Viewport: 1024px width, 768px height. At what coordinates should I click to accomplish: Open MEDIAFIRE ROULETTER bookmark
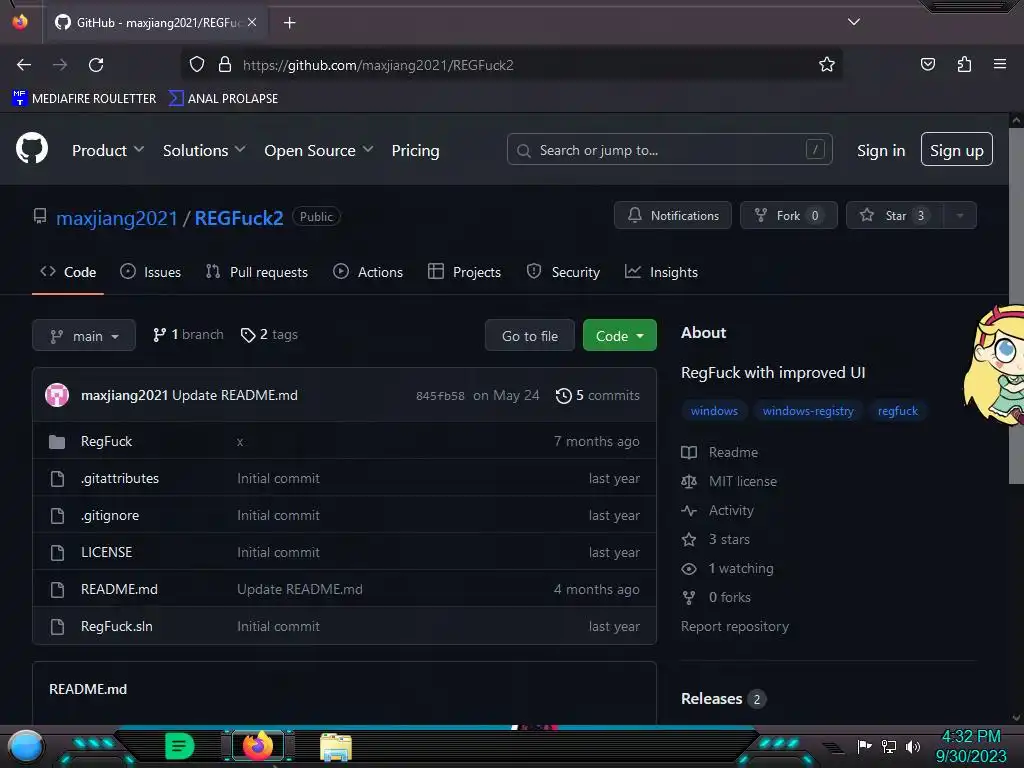click(x=84, y=99)
